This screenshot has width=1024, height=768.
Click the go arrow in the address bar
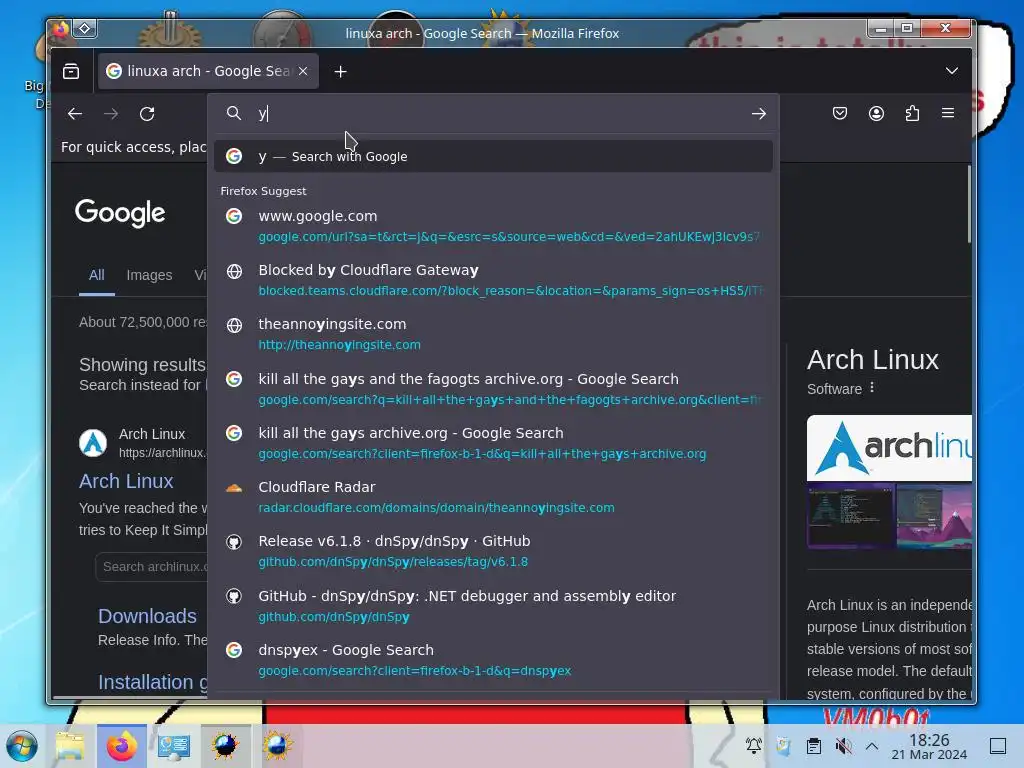[x=758, y=114]
